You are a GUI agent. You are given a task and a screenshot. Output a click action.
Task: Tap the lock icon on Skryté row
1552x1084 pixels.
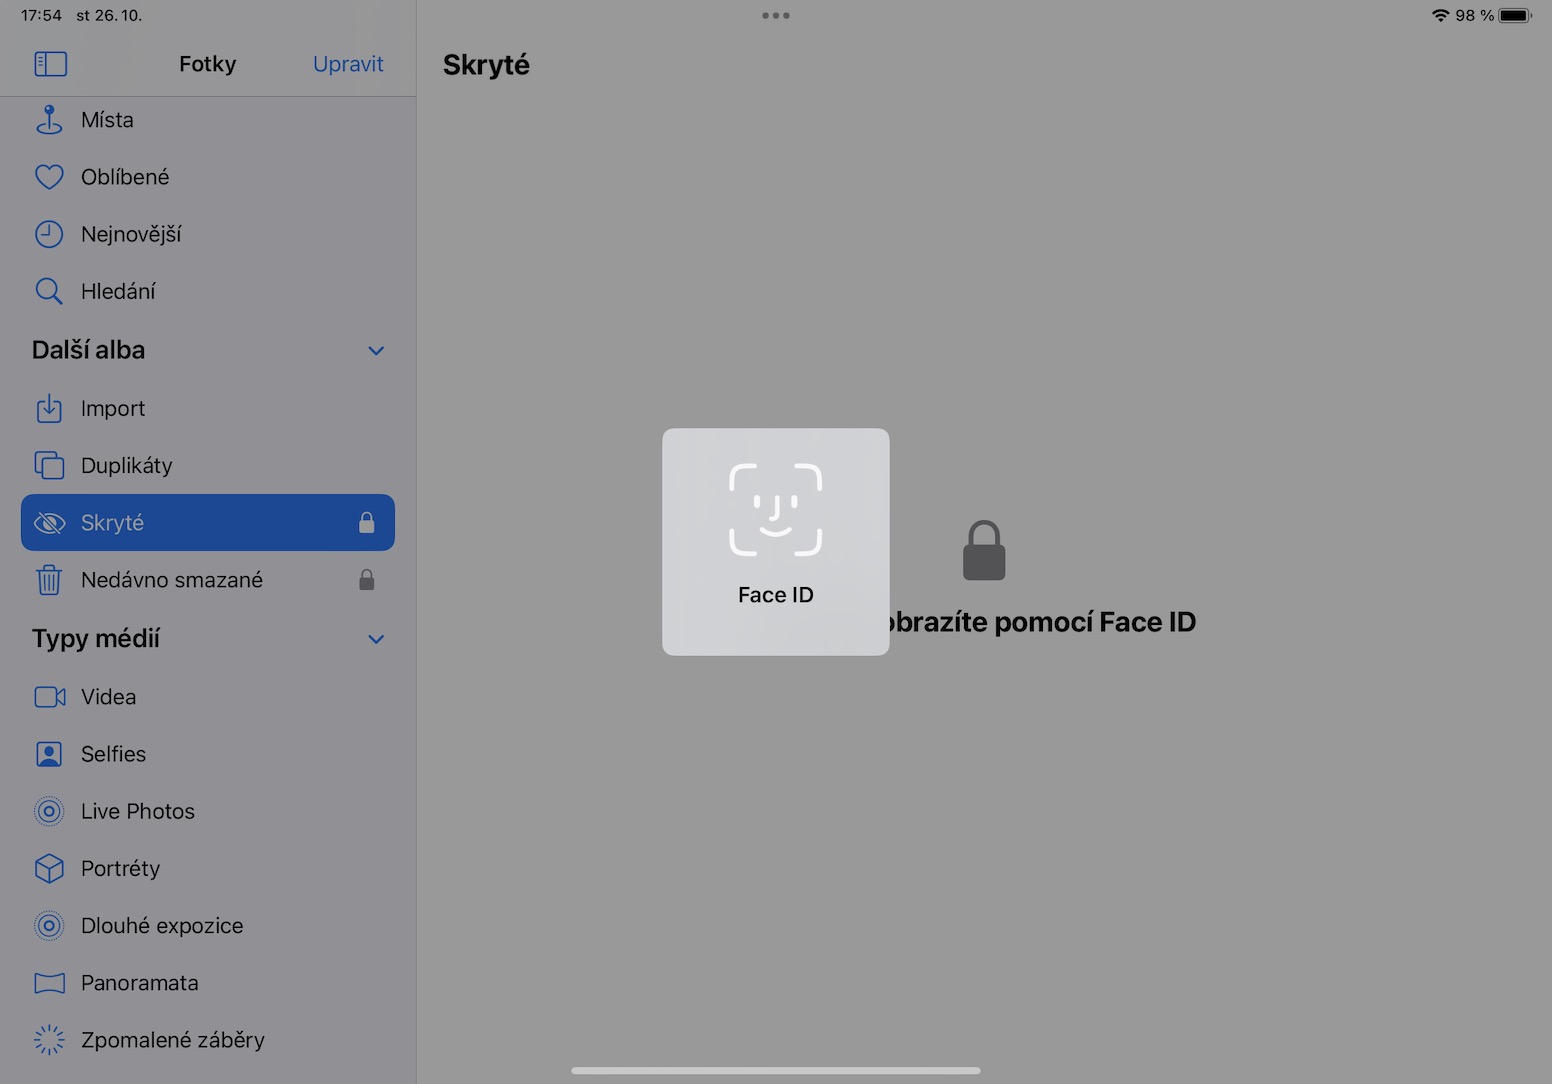[367, 522]
